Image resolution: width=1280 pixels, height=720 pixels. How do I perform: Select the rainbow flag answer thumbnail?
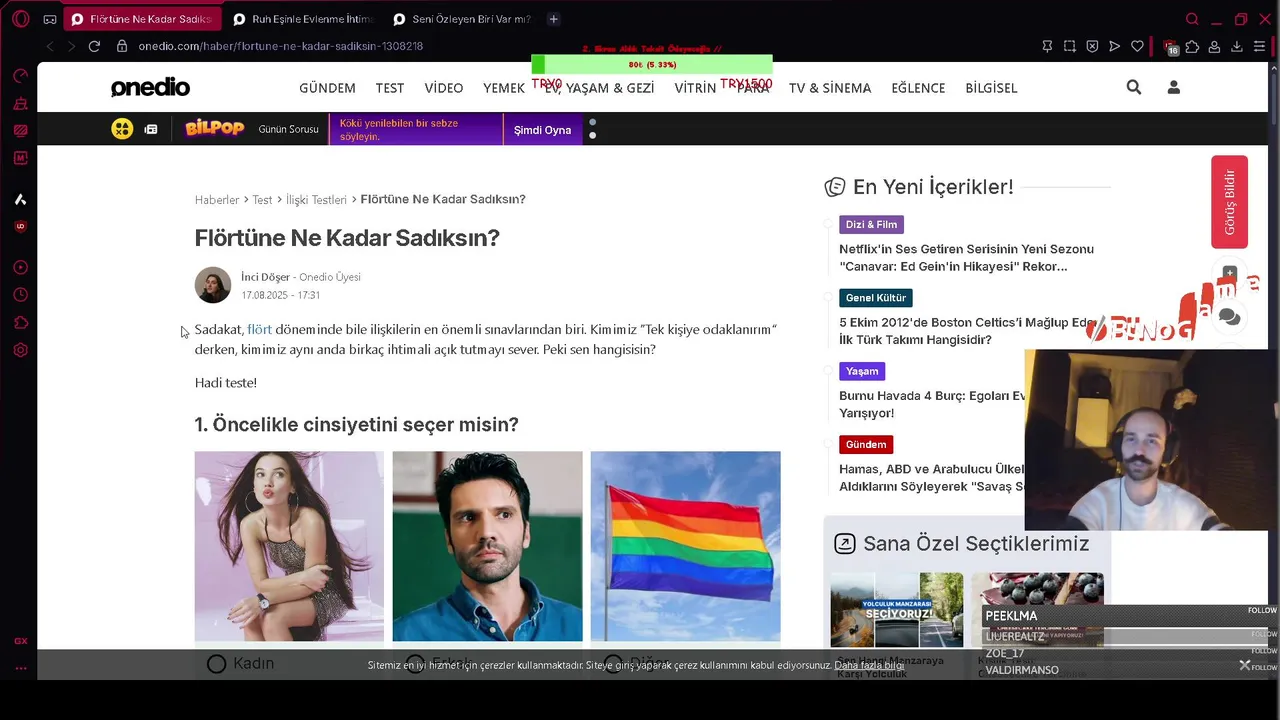click(685, 546)
